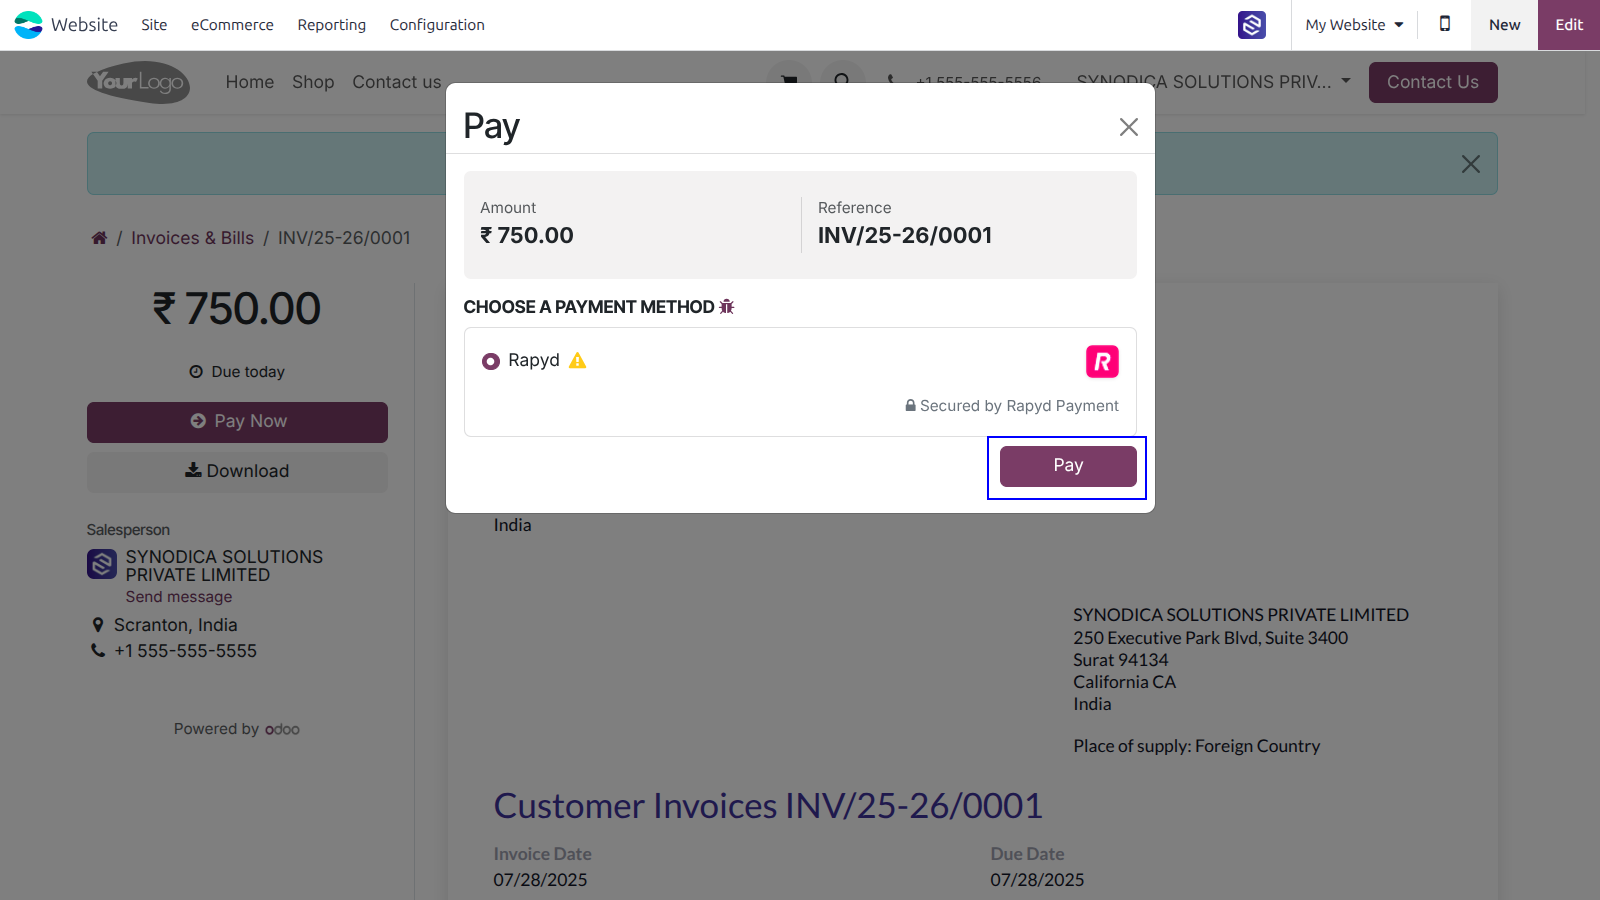Toggle mobile preview phone icon
The width and height of the screenshot is (1600, 900).
pos(1444,24)
